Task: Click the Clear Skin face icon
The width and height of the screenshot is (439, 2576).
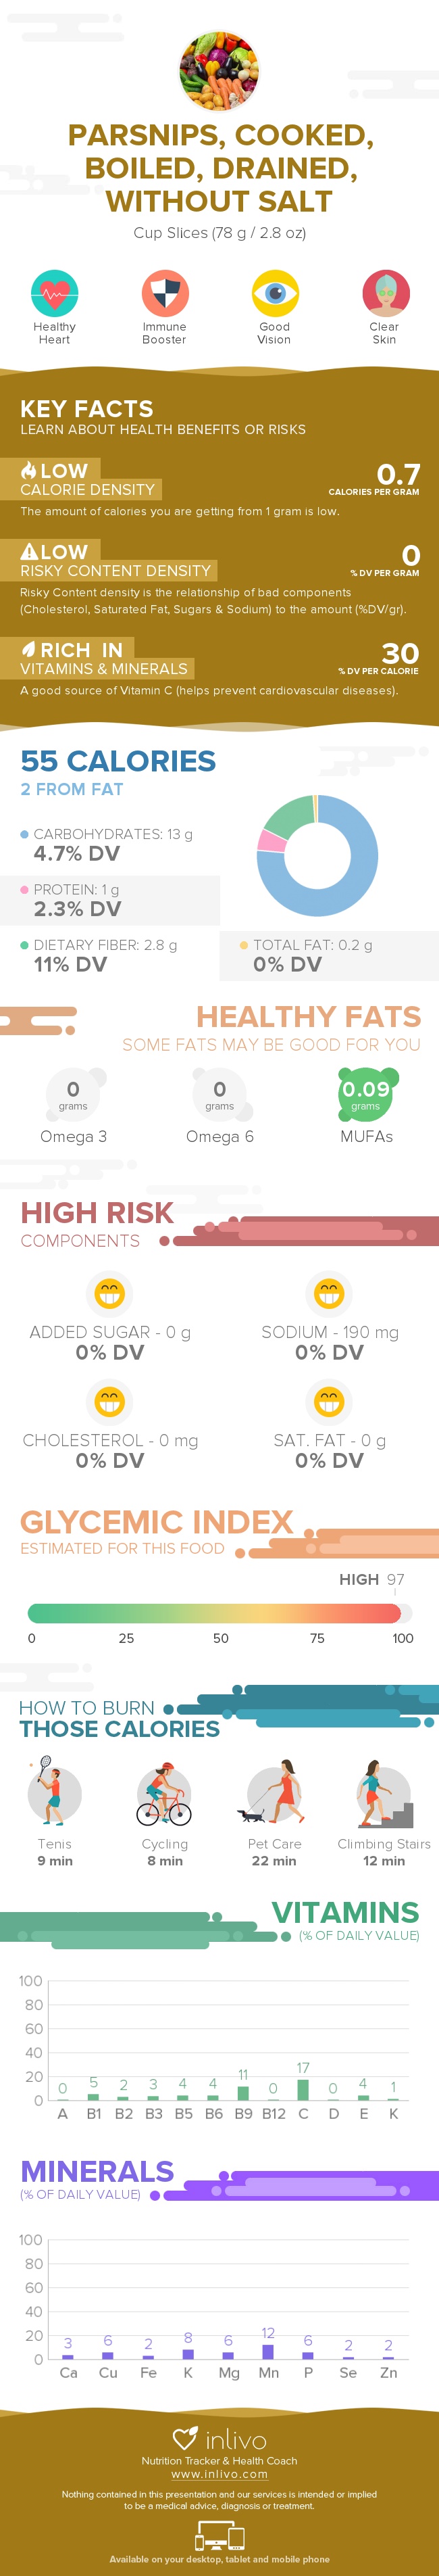Action: point(385,294)
